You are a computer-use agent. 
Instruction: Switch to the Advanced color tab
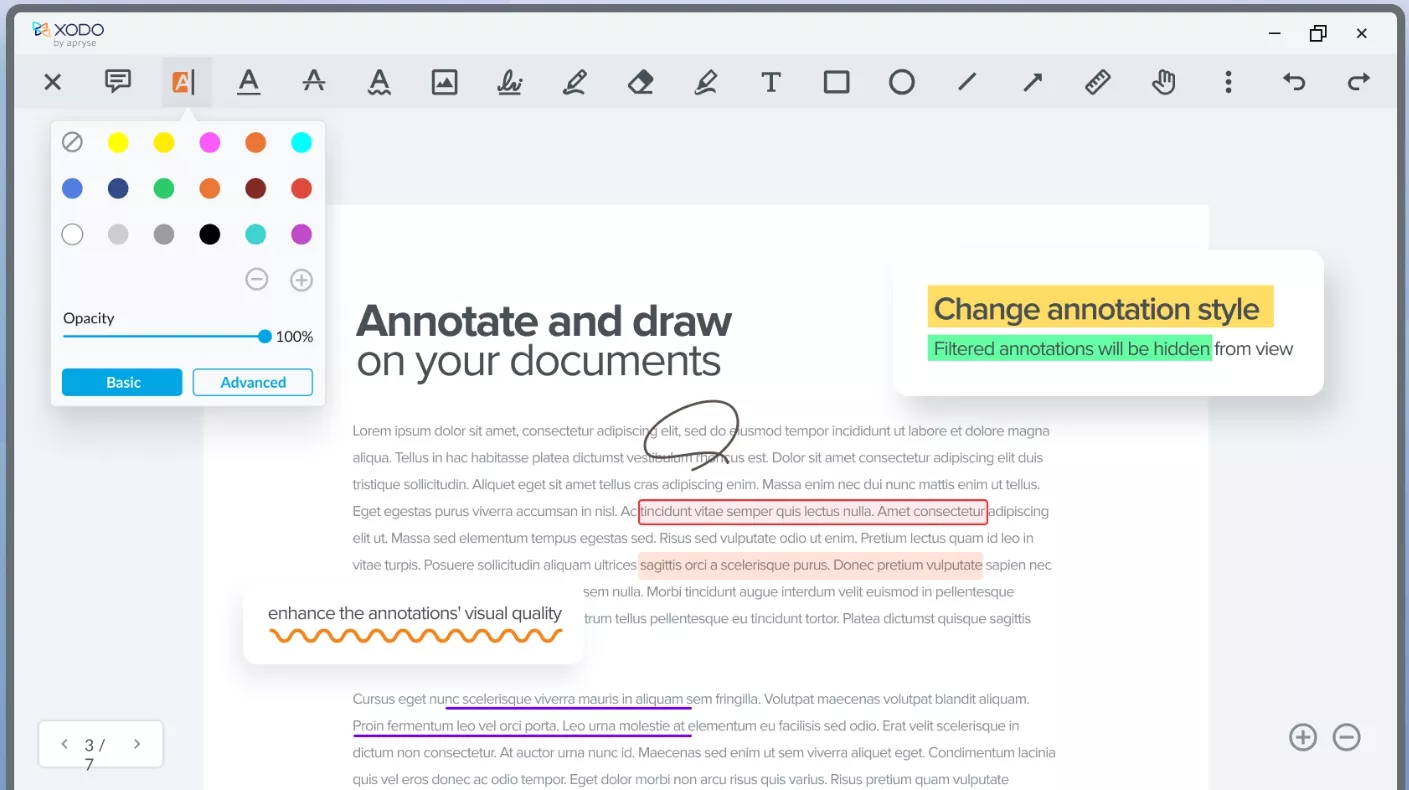252,382
